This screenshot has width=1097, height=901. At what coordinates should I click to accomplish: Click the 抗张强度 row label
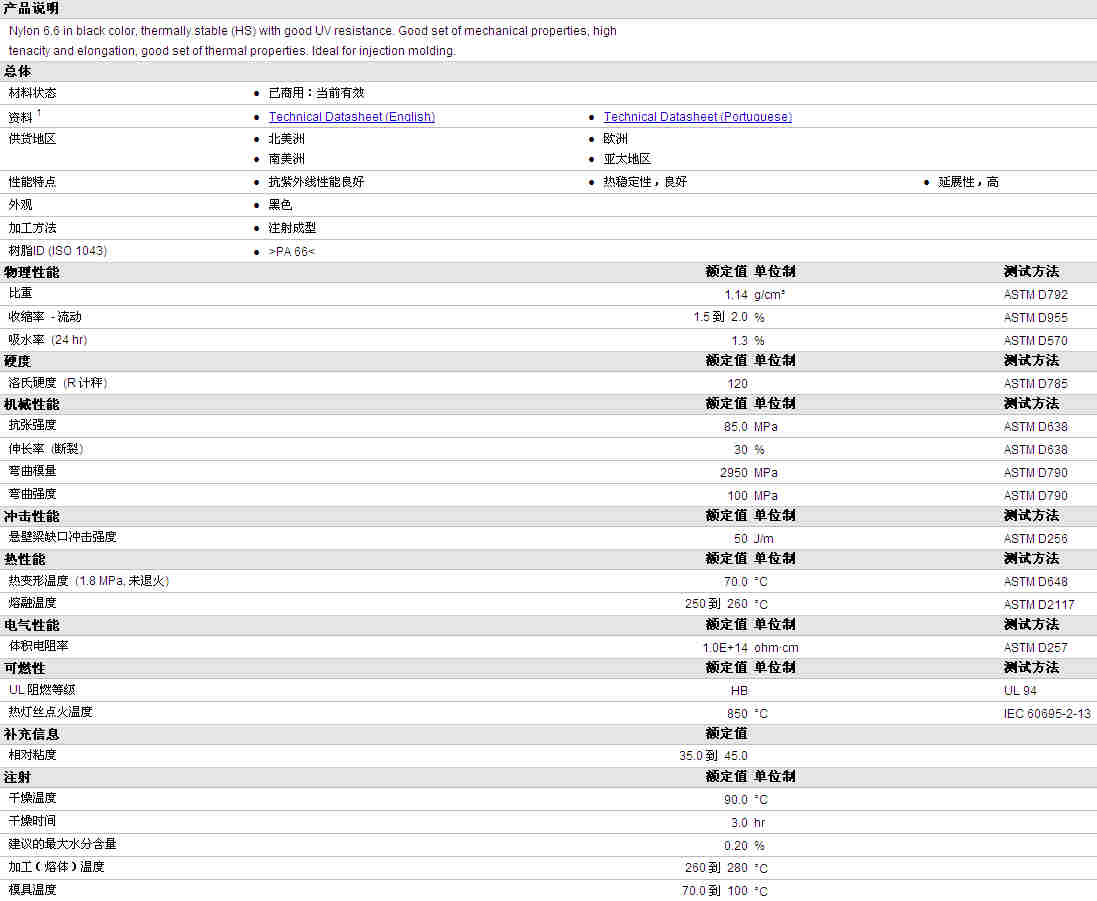[x=32, y=425]
